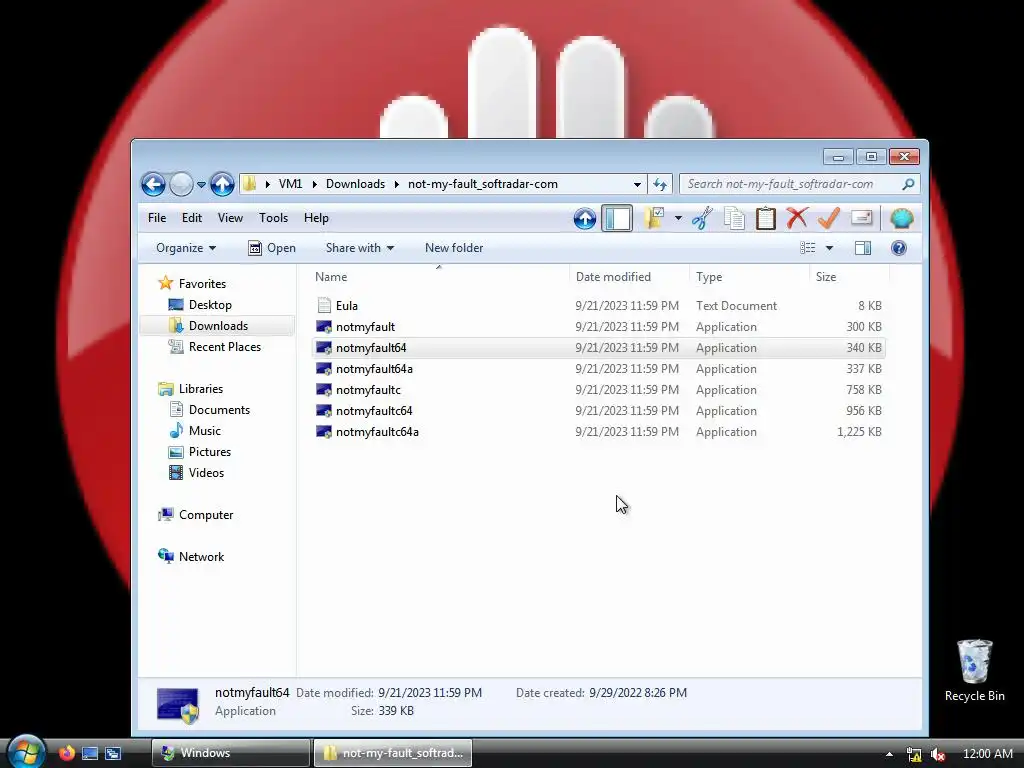Open the Help menu
This screenshot has height=768, width=1024.
(316, 218)
